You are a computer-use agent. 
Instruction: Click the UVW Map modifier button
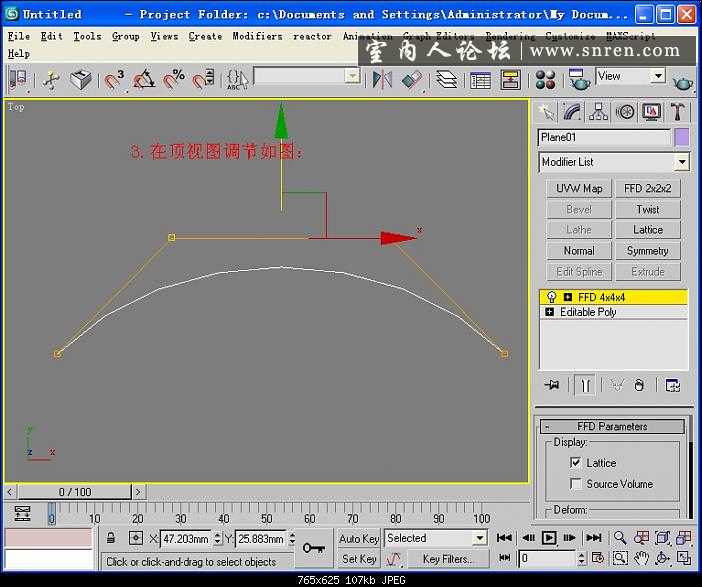coord(579,189)
